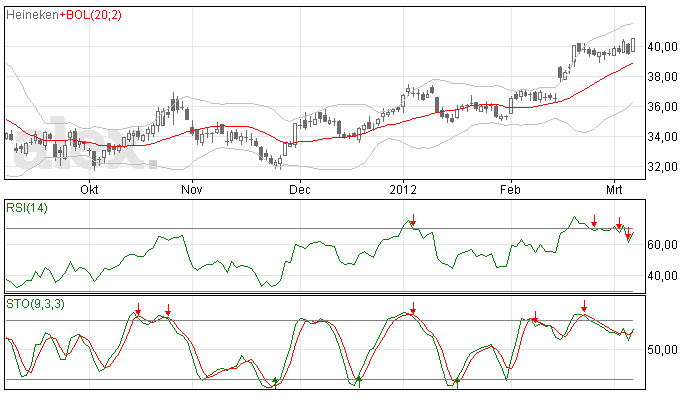The height and width of the screenshot is (399, 683).
Task: Click the Heineken chart title label
Action: (32, 15)
